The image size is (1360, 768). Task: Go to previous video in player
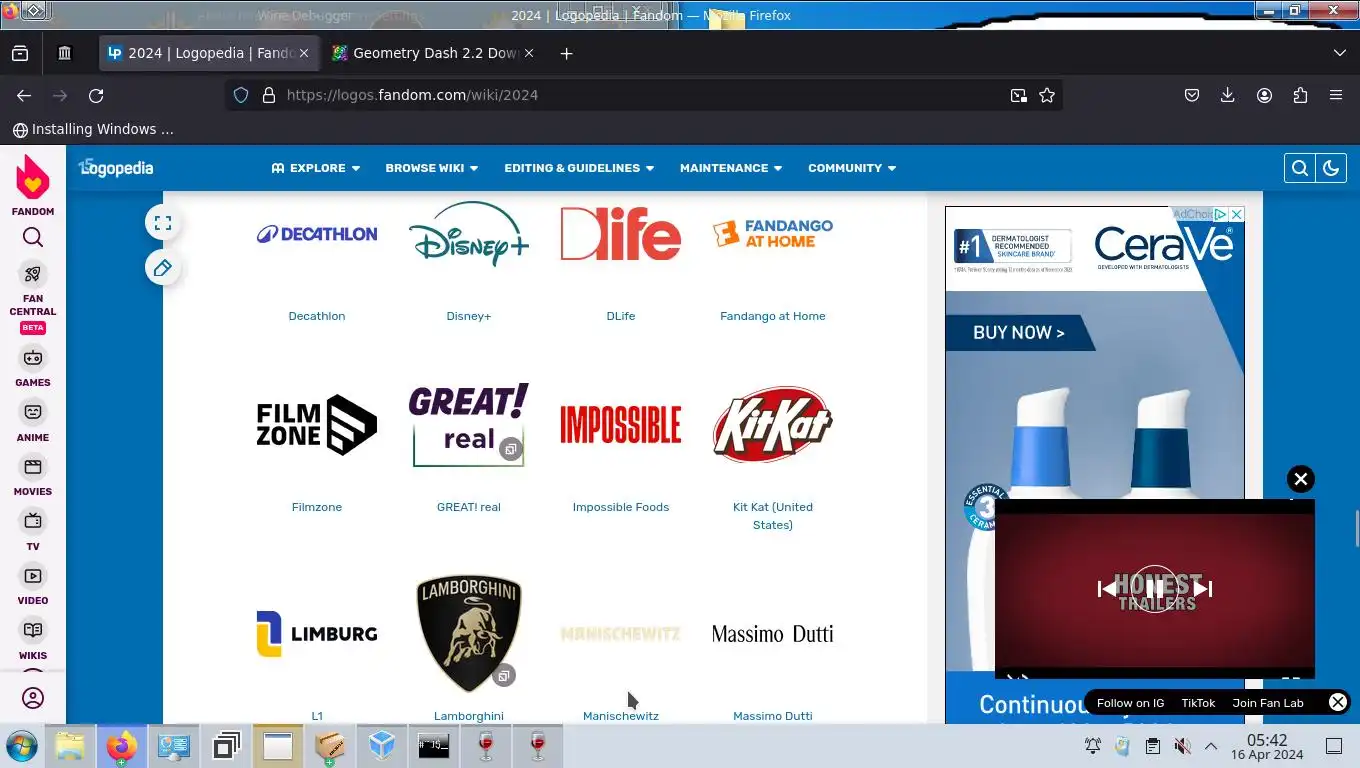[x=1107, y=589]
